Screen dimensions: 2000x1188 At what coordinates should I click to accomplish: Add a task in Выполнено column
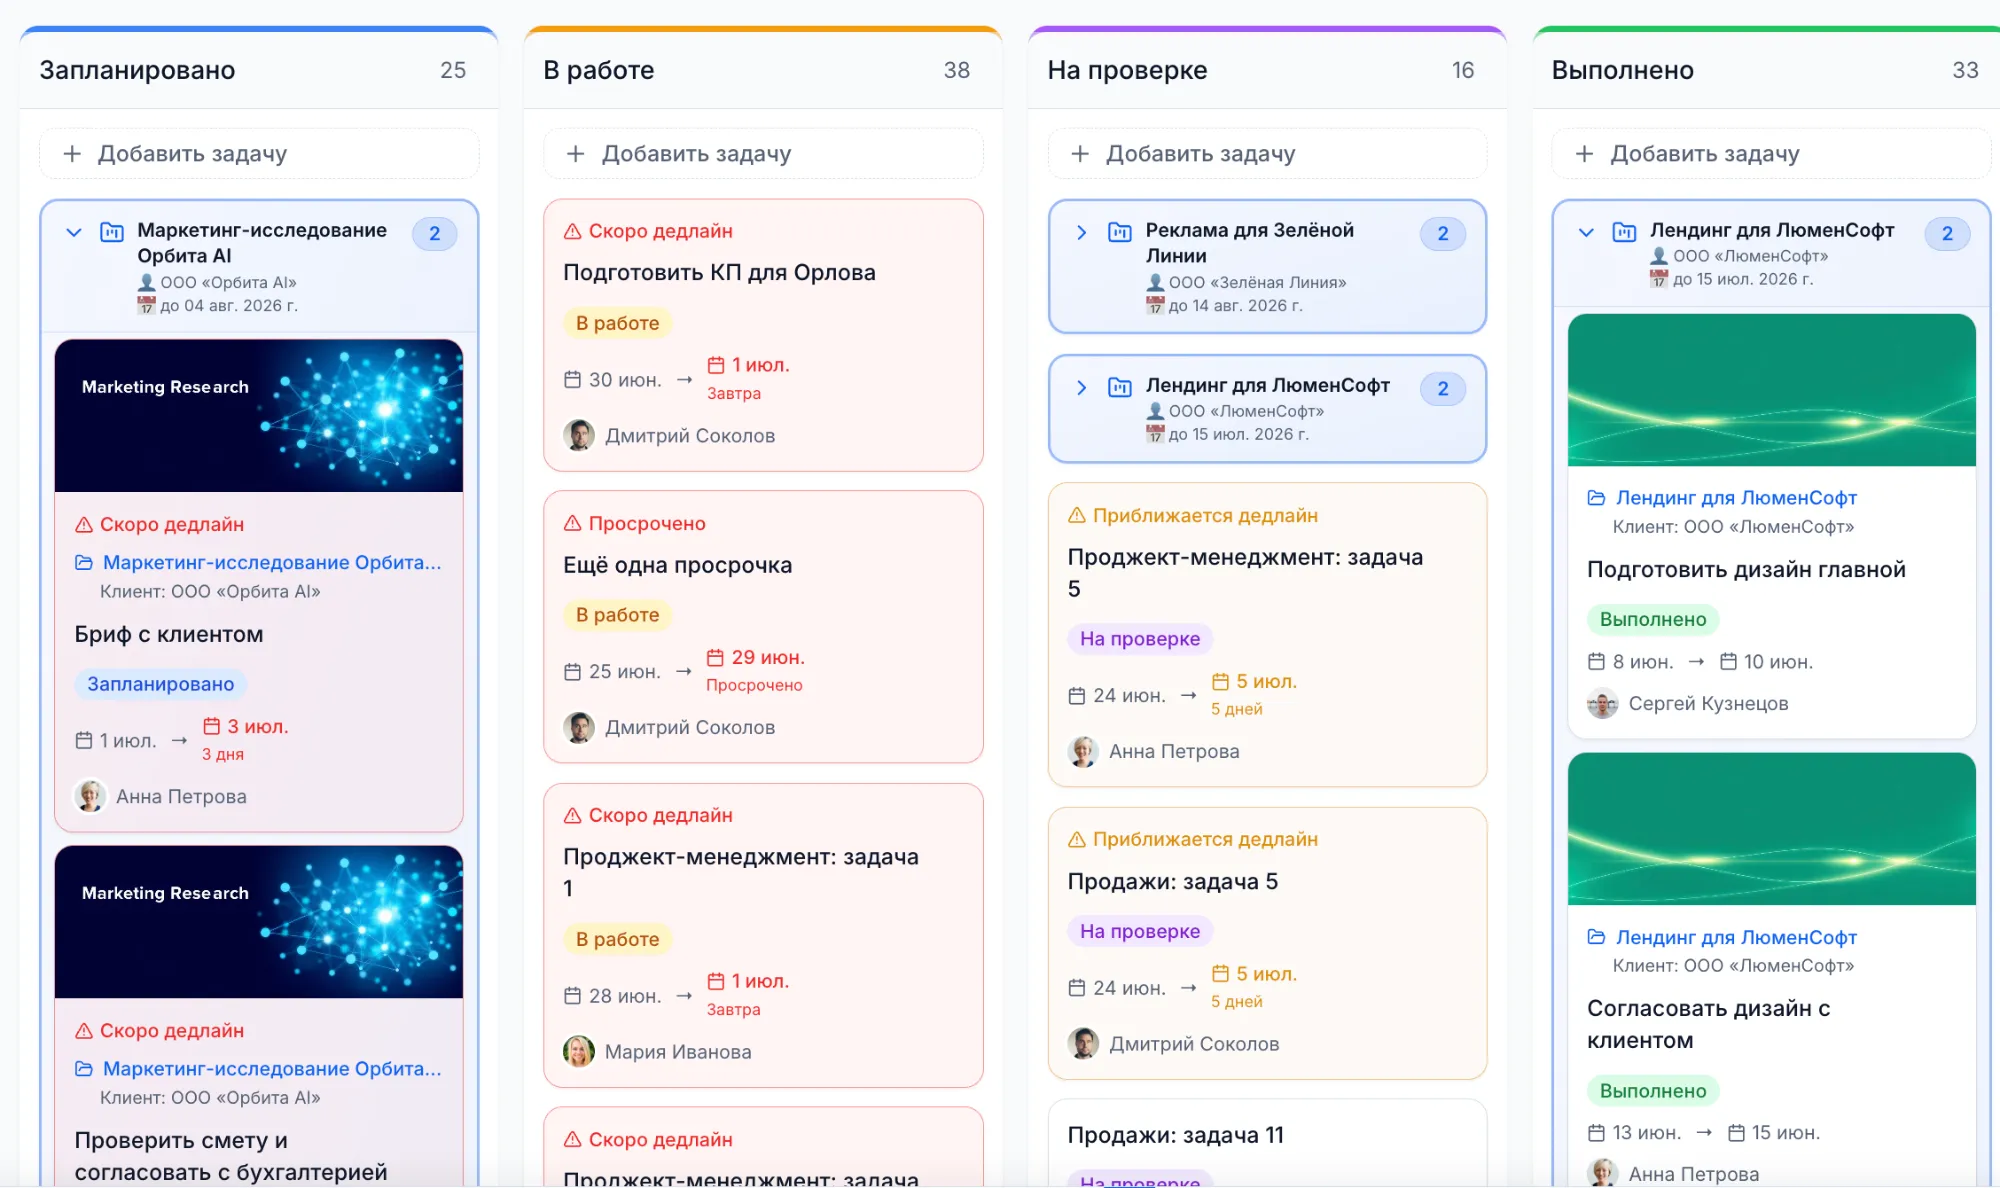pos(1771,154)
